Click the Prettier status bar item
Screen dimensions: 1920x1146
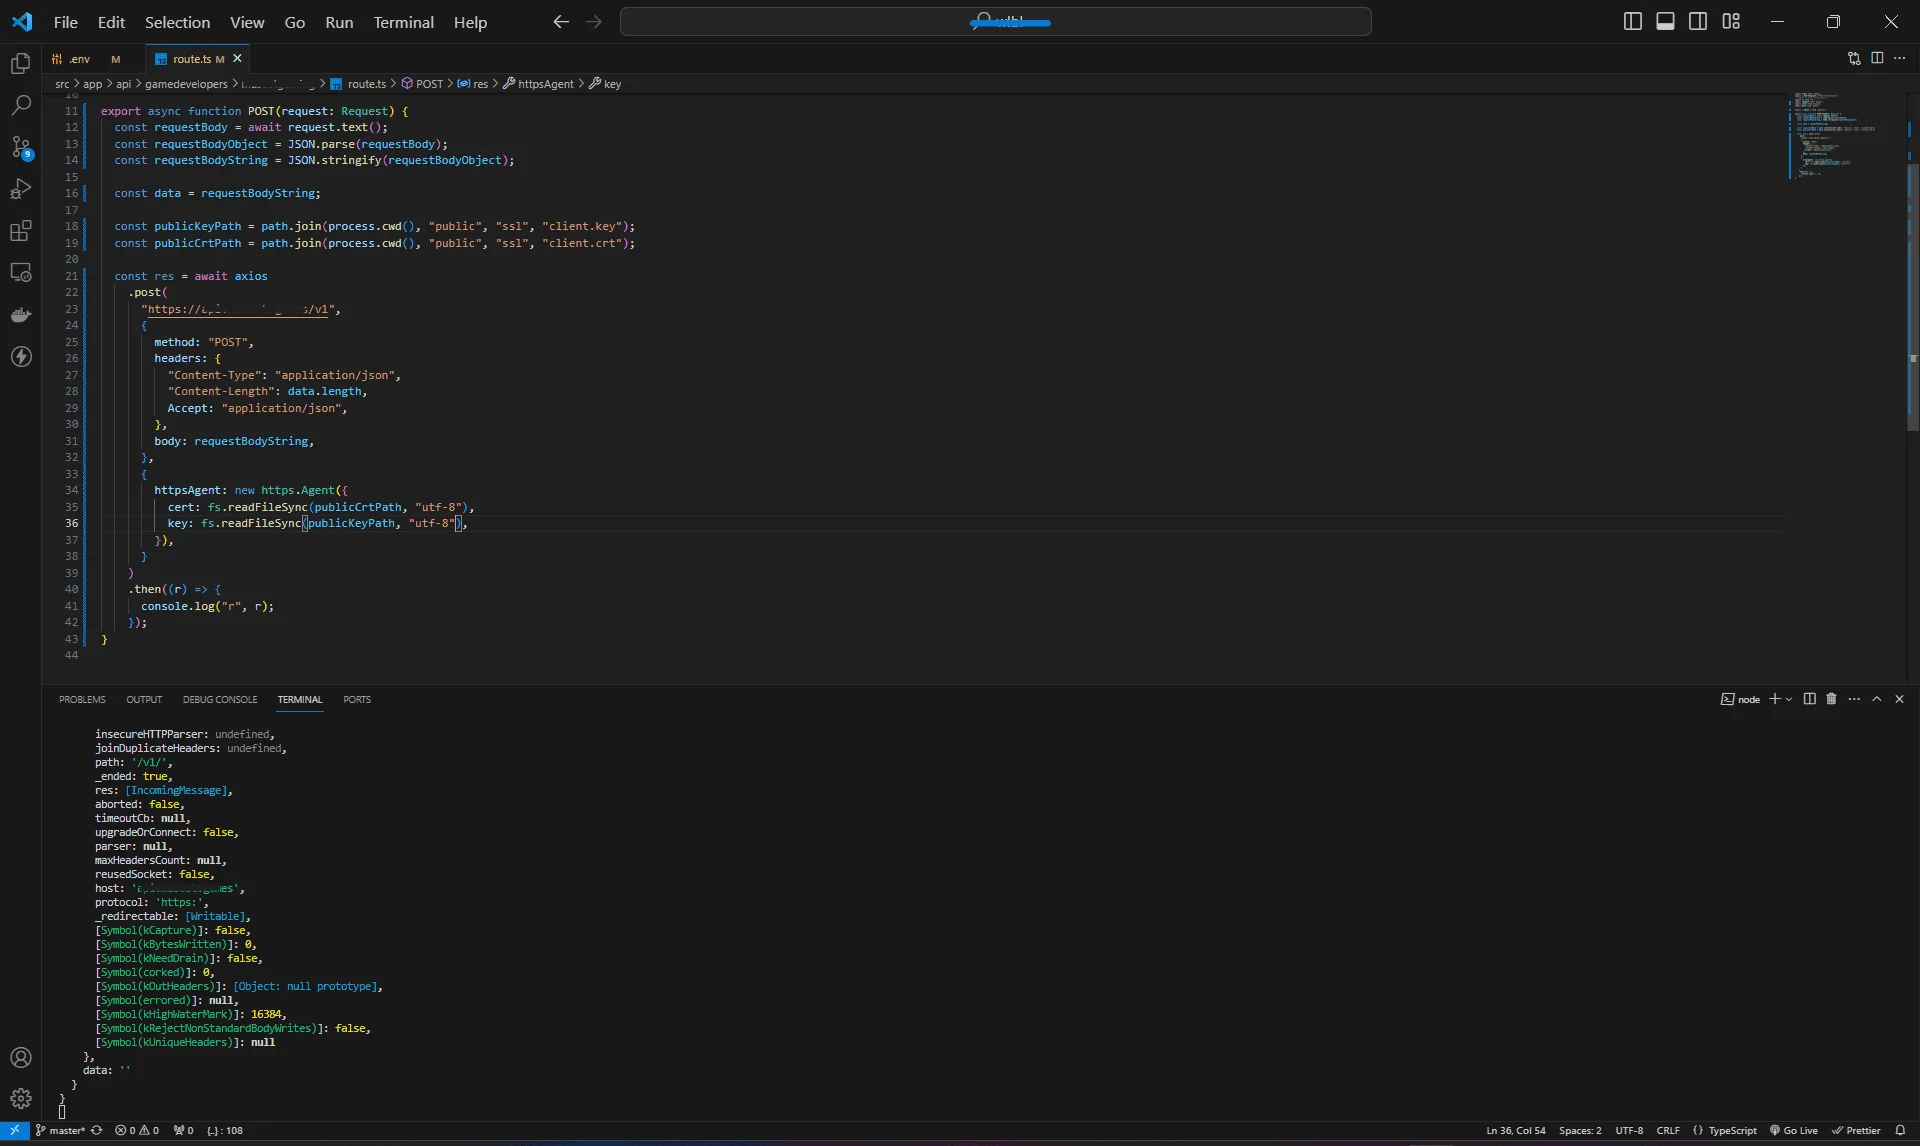click(1857, 1131)
